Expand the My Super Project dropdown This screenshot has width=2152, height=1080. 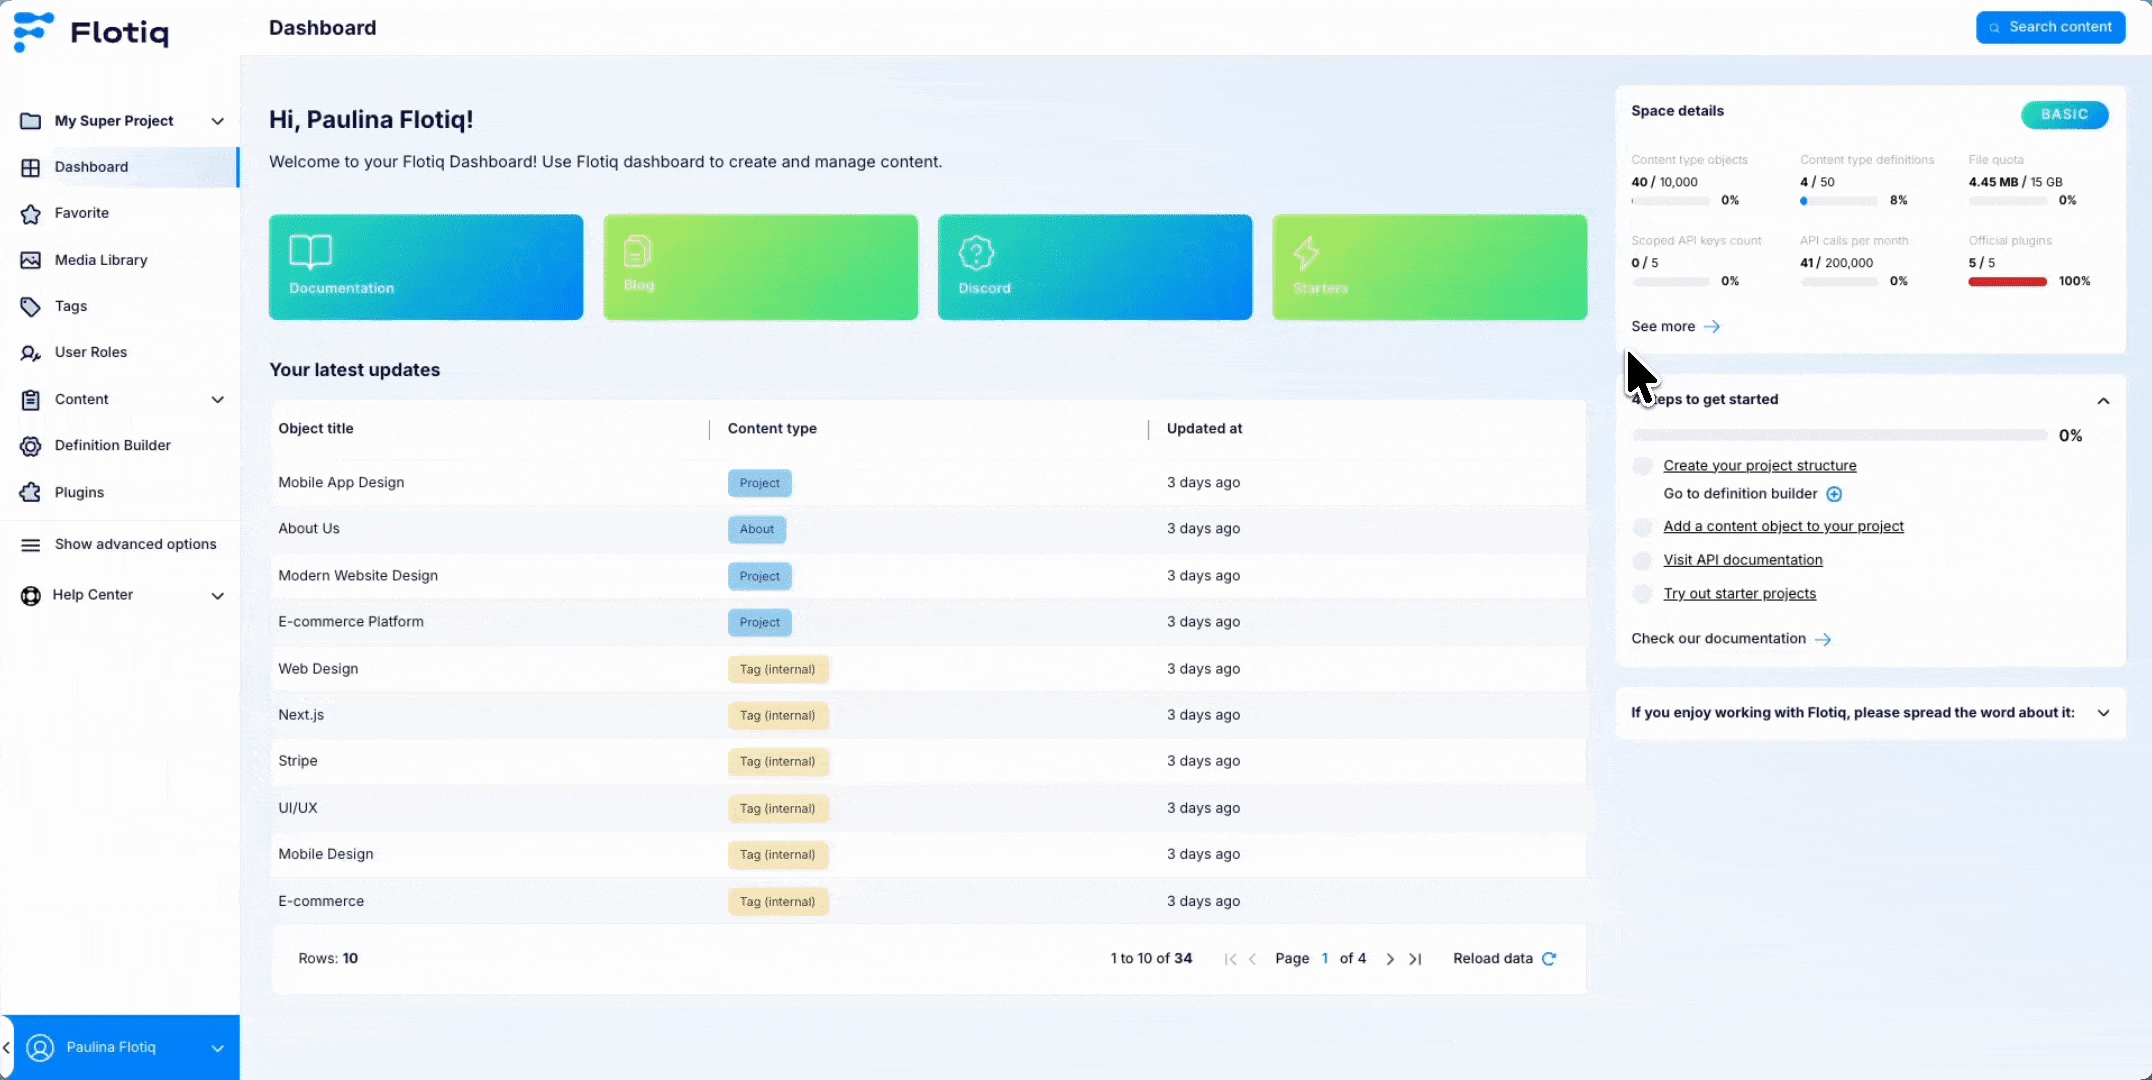click(x=217, y=121)
